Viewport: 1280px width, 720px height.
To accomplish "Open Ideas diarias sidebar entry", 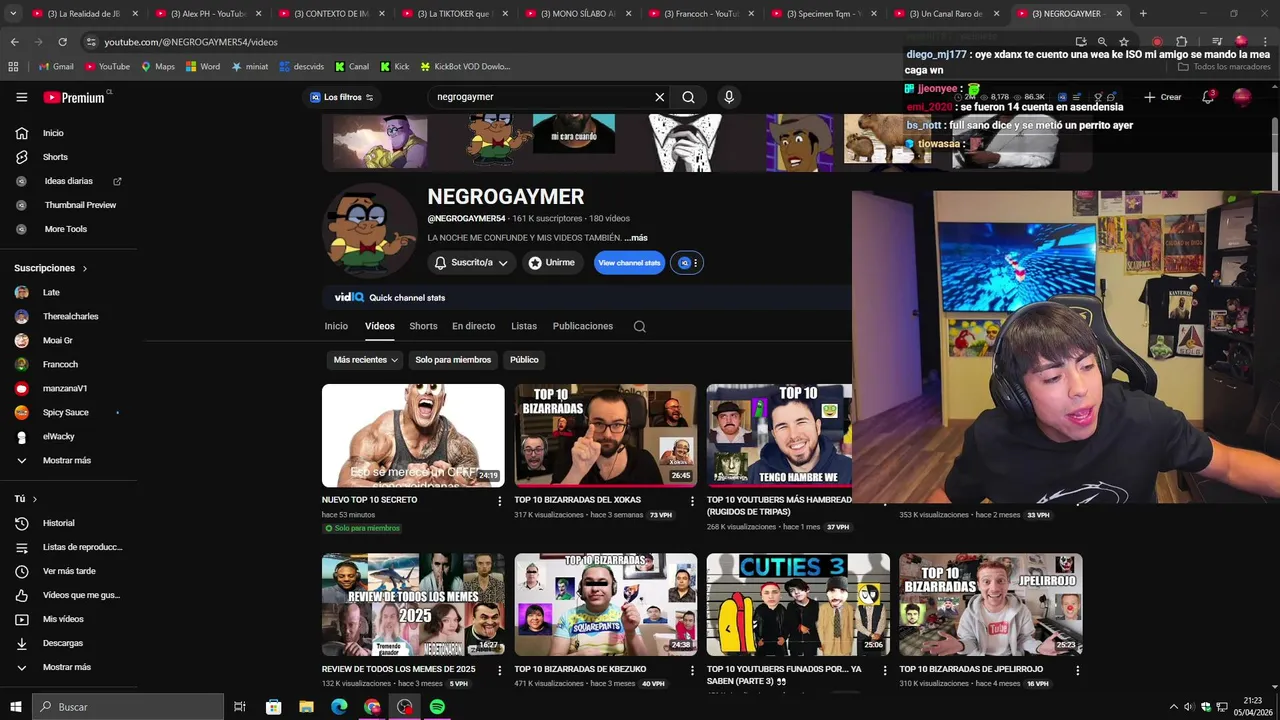I will pyautogui.click(x=69, y=181).
